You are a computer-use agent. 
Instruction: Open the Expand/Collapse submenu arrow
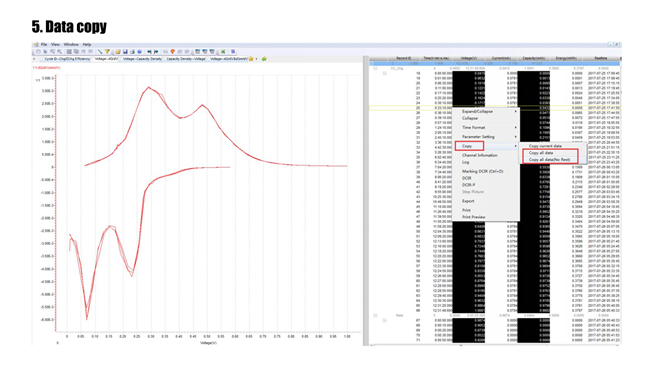[x=516, y=112]
